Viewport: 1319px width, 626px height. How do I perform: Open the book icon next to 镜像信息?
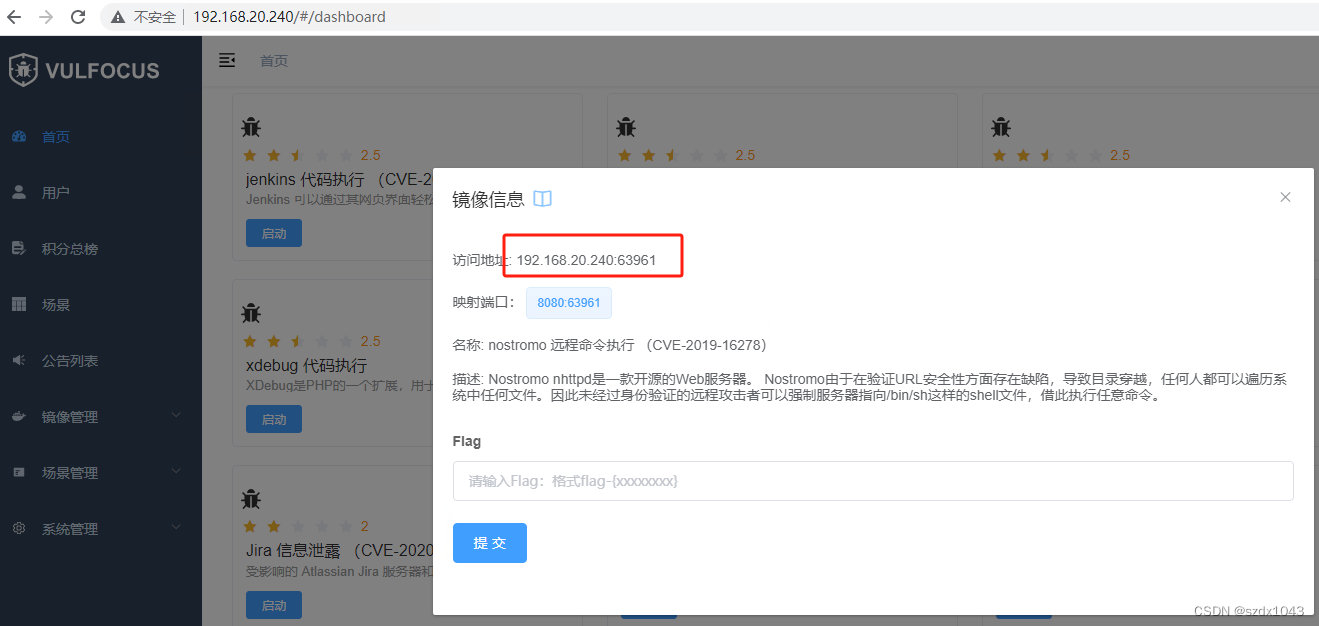pos(542,199)
